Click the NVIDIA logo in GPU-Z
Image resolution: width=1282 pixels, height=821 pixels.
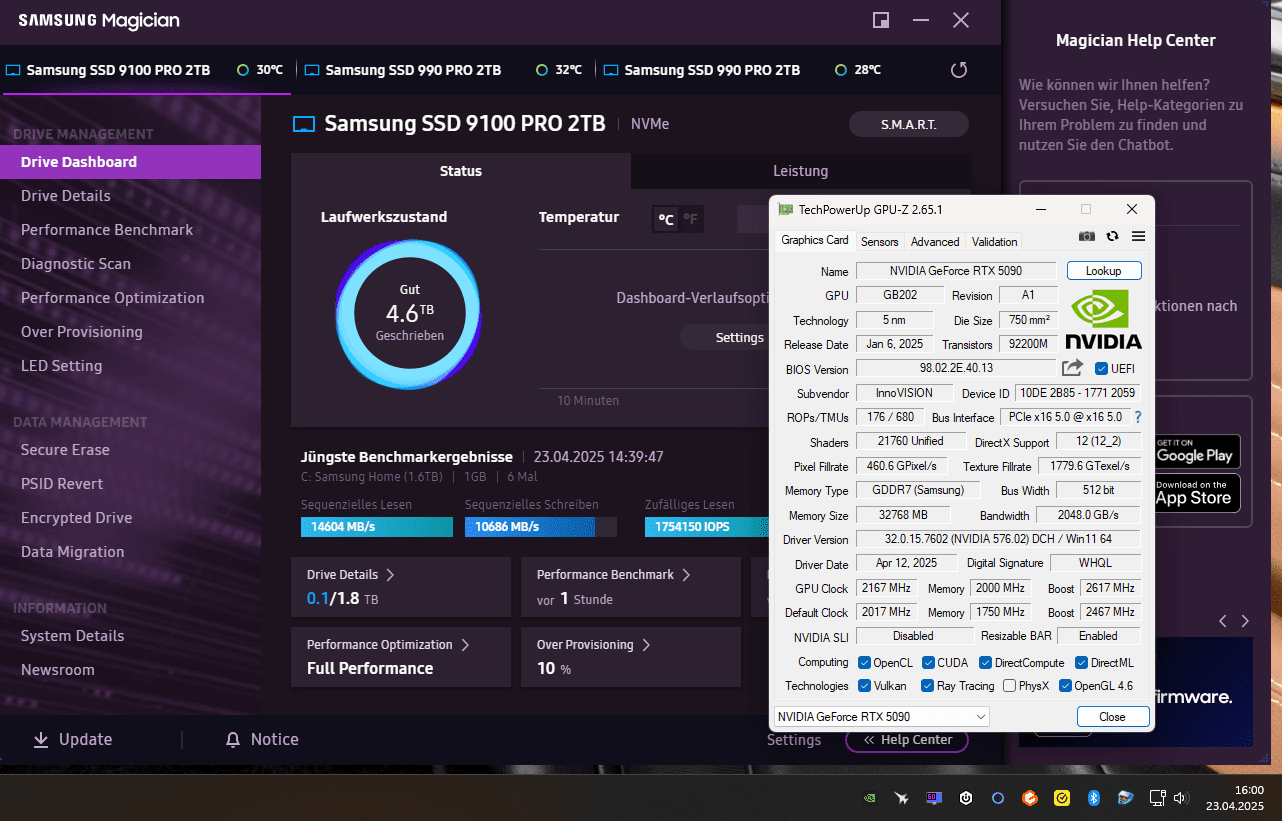tap(1103, 319)
